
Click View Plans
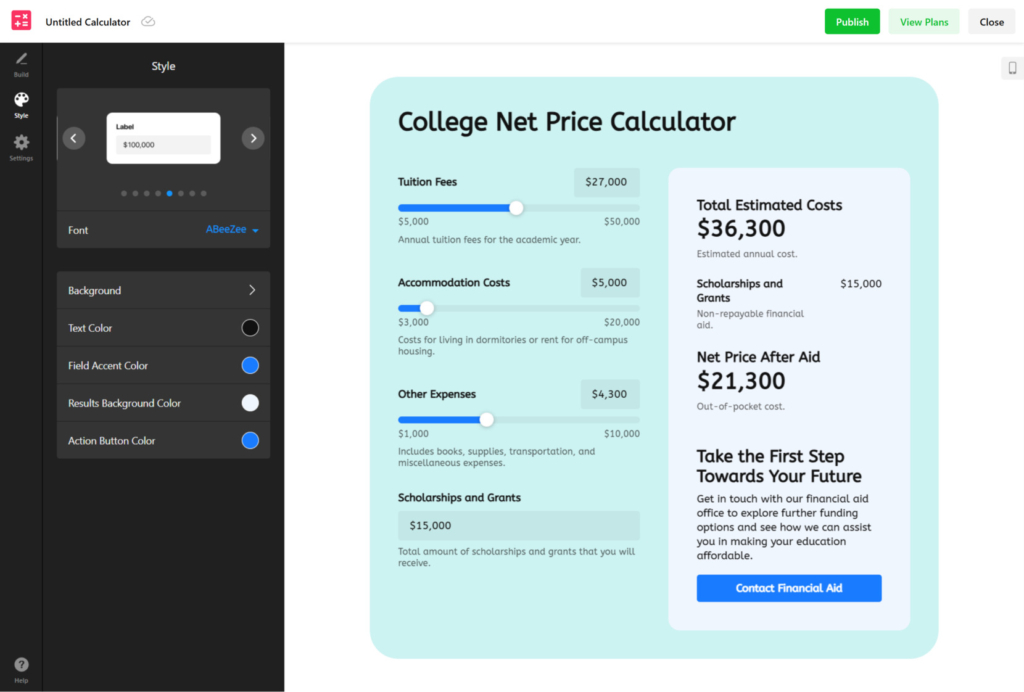pyautogui.click(x=923, y=20)
